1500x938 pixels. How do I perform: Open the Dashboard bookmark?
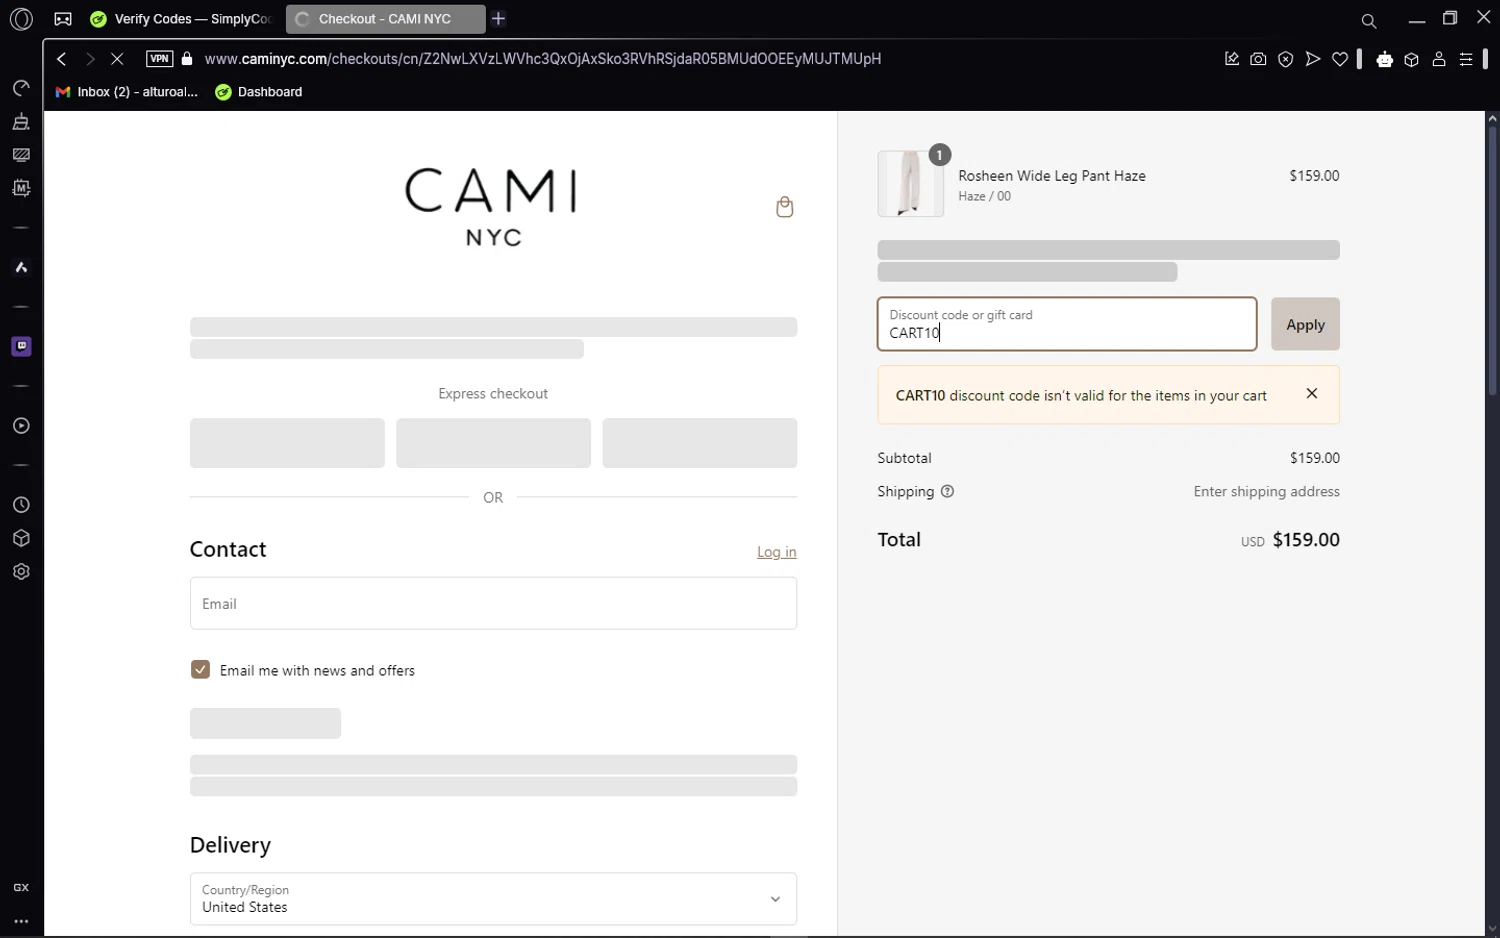coord(259,92)
